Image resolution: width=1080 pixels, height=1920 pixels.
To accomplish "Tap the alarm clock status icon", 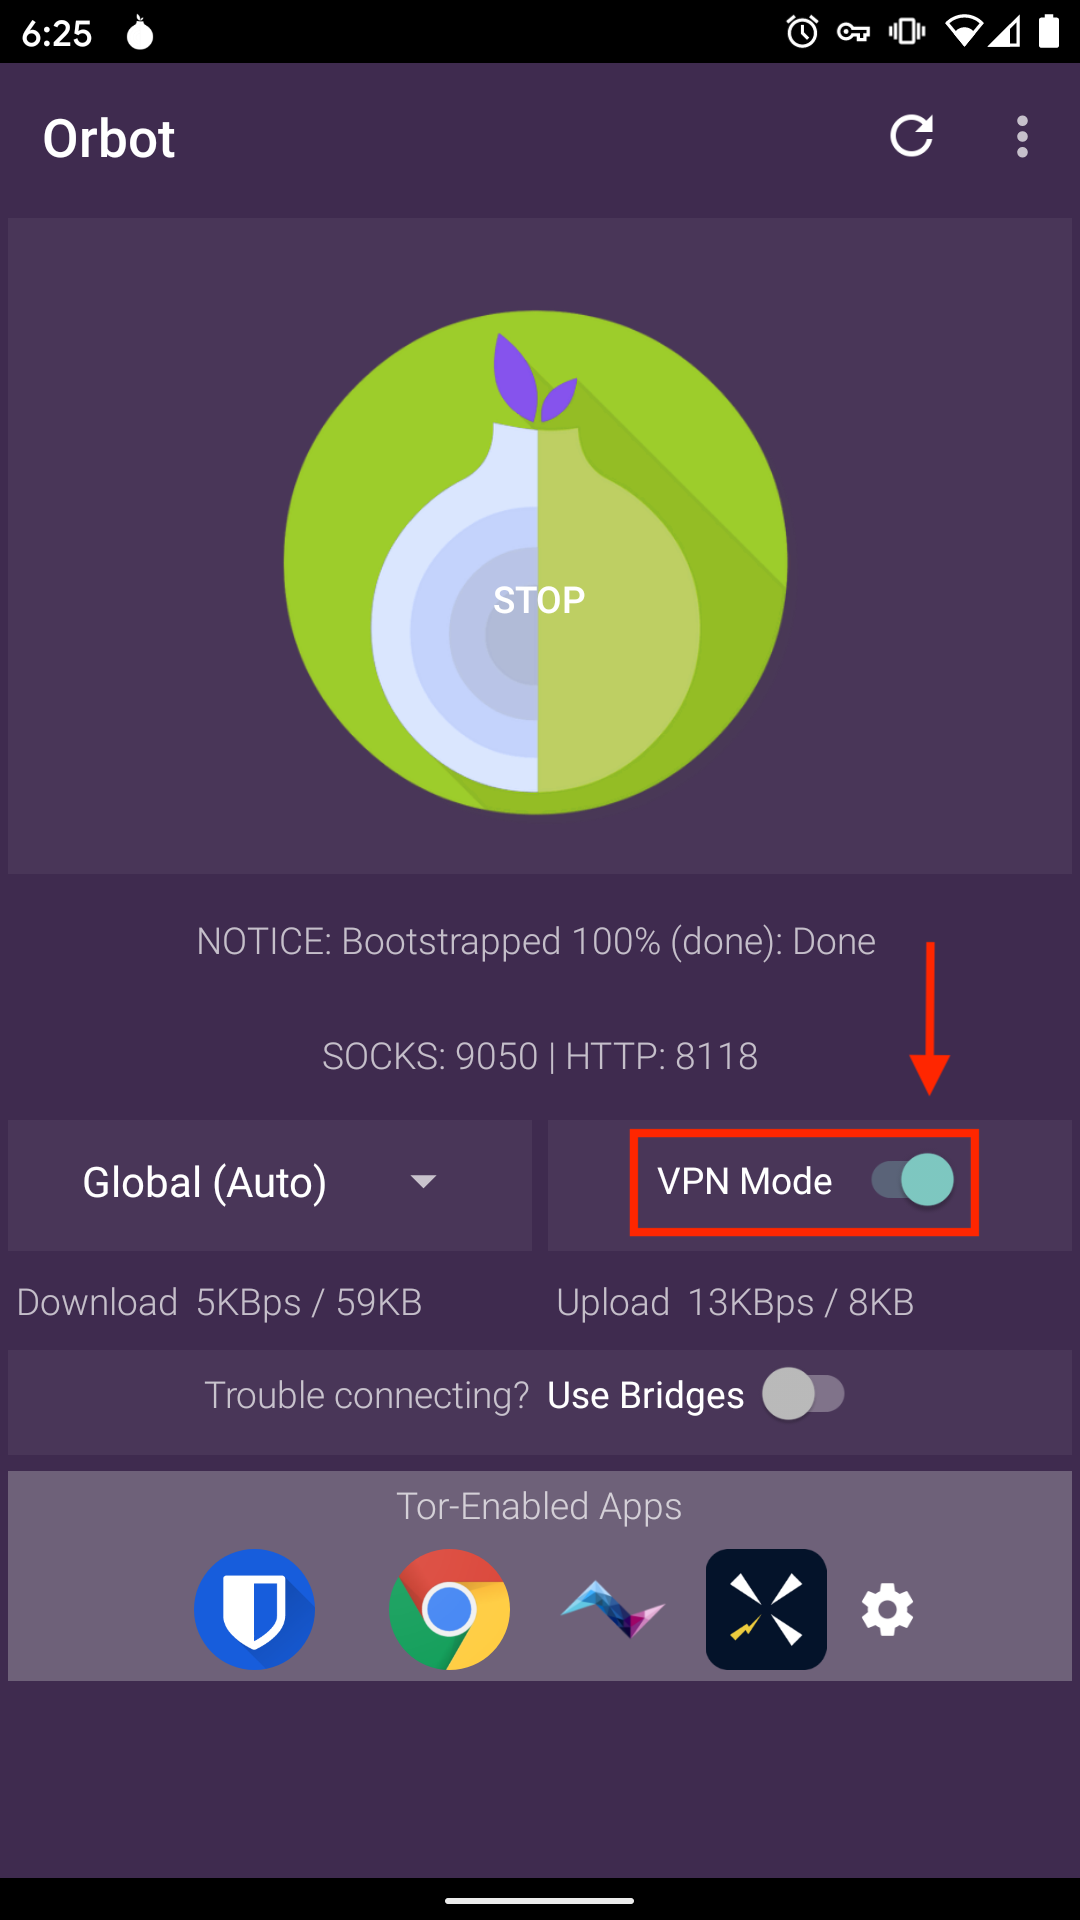I will pos(802,33).
